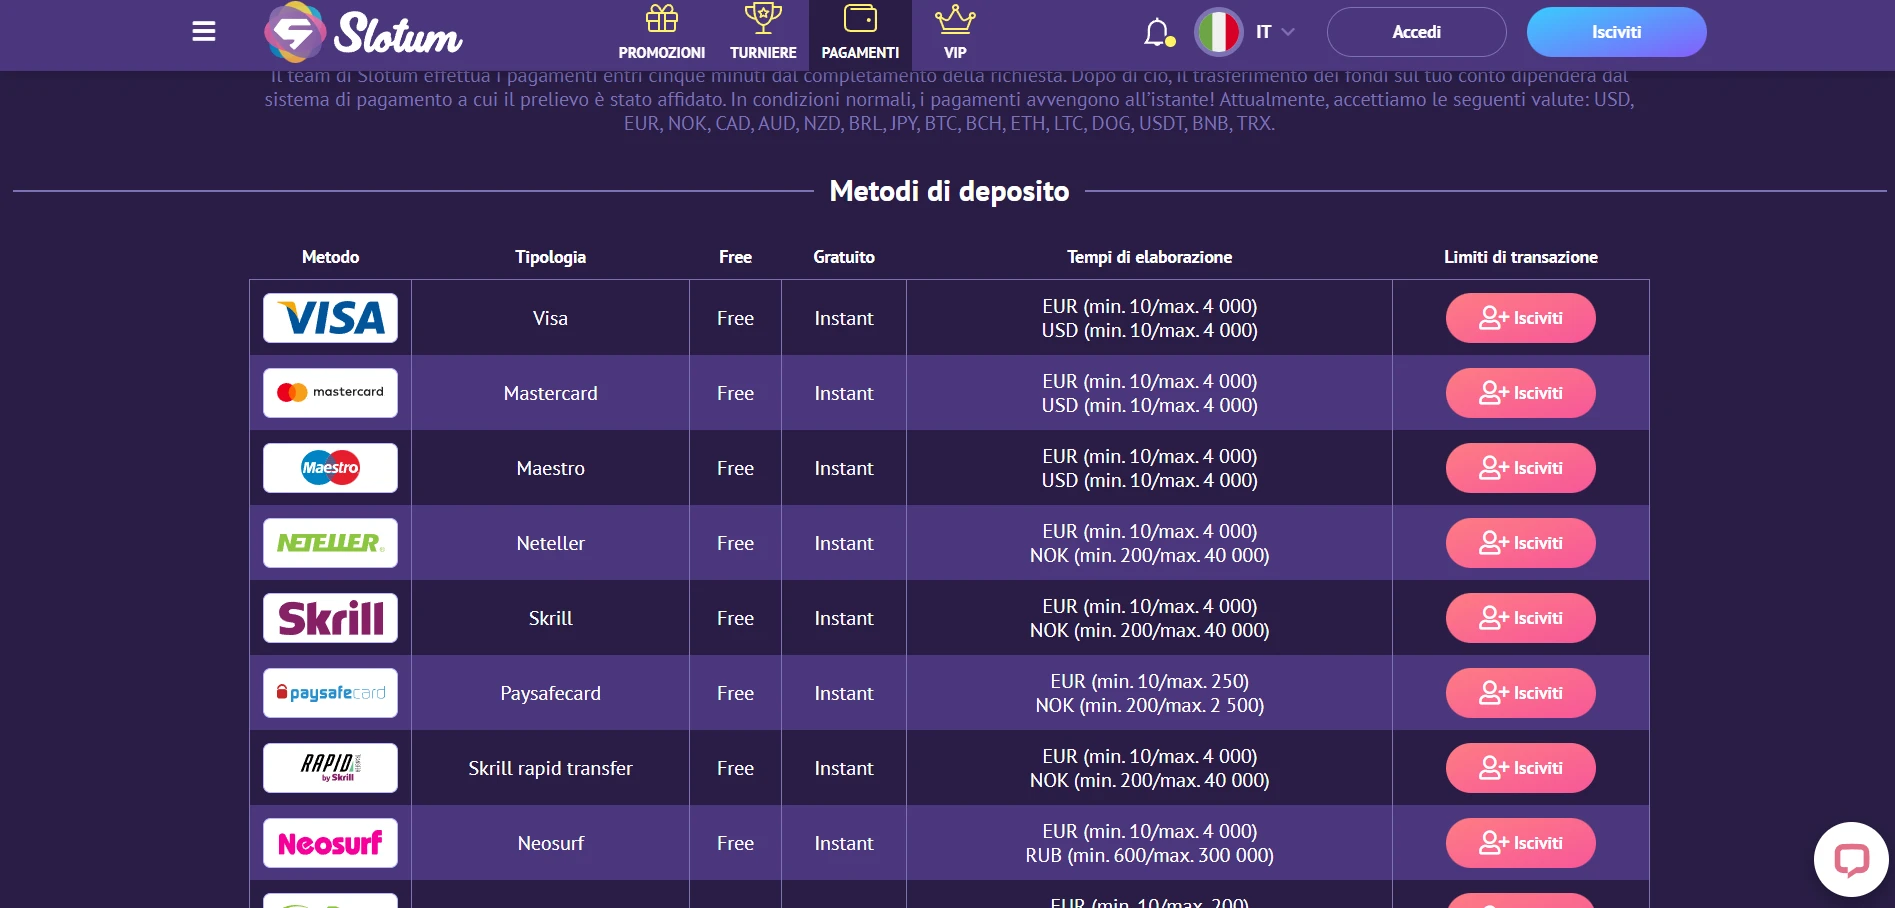Click the Accedi login button
The width and height of the screenshot is (1895, 908).
point(1416,32)
